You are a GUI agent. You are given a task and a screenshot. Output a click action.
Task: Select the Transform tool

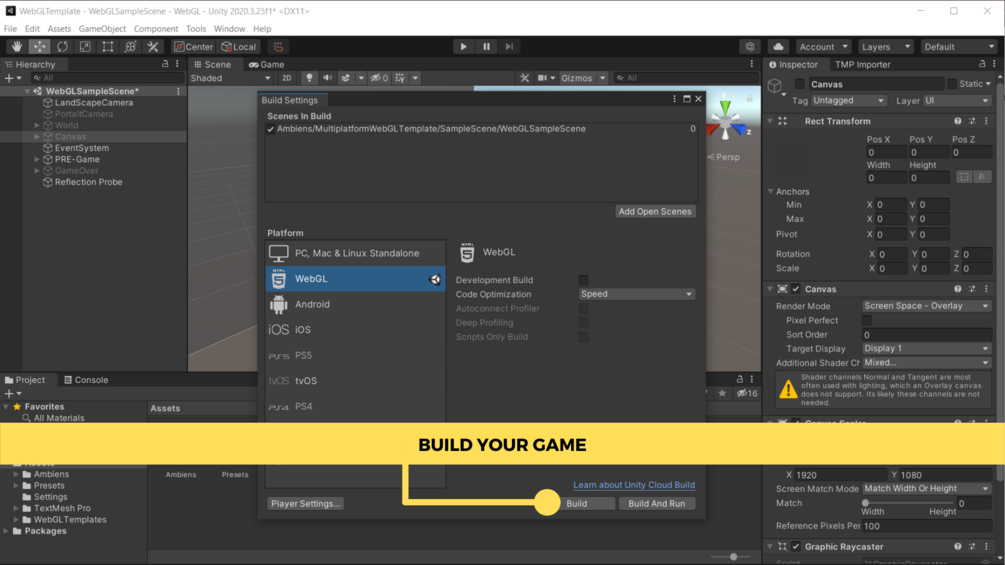point(130,47)
